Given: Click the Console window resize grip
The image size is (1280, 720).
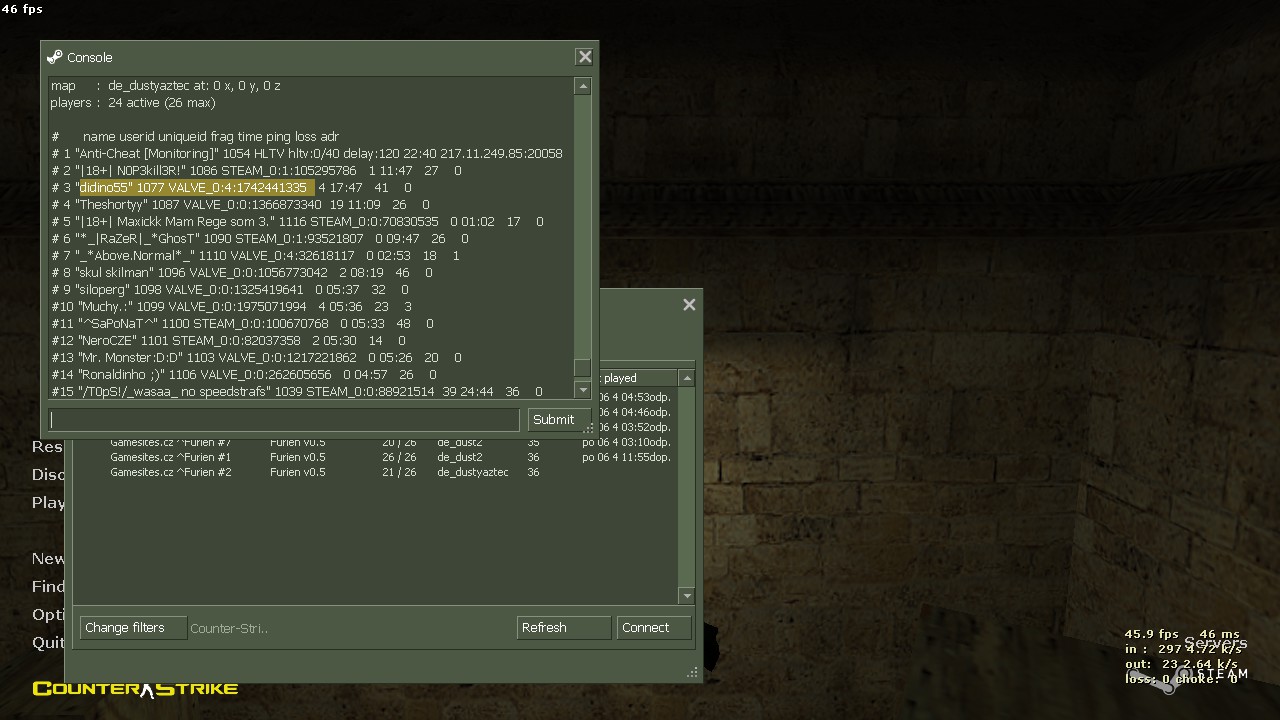Looking at the screenshot, I should (589, 428).
